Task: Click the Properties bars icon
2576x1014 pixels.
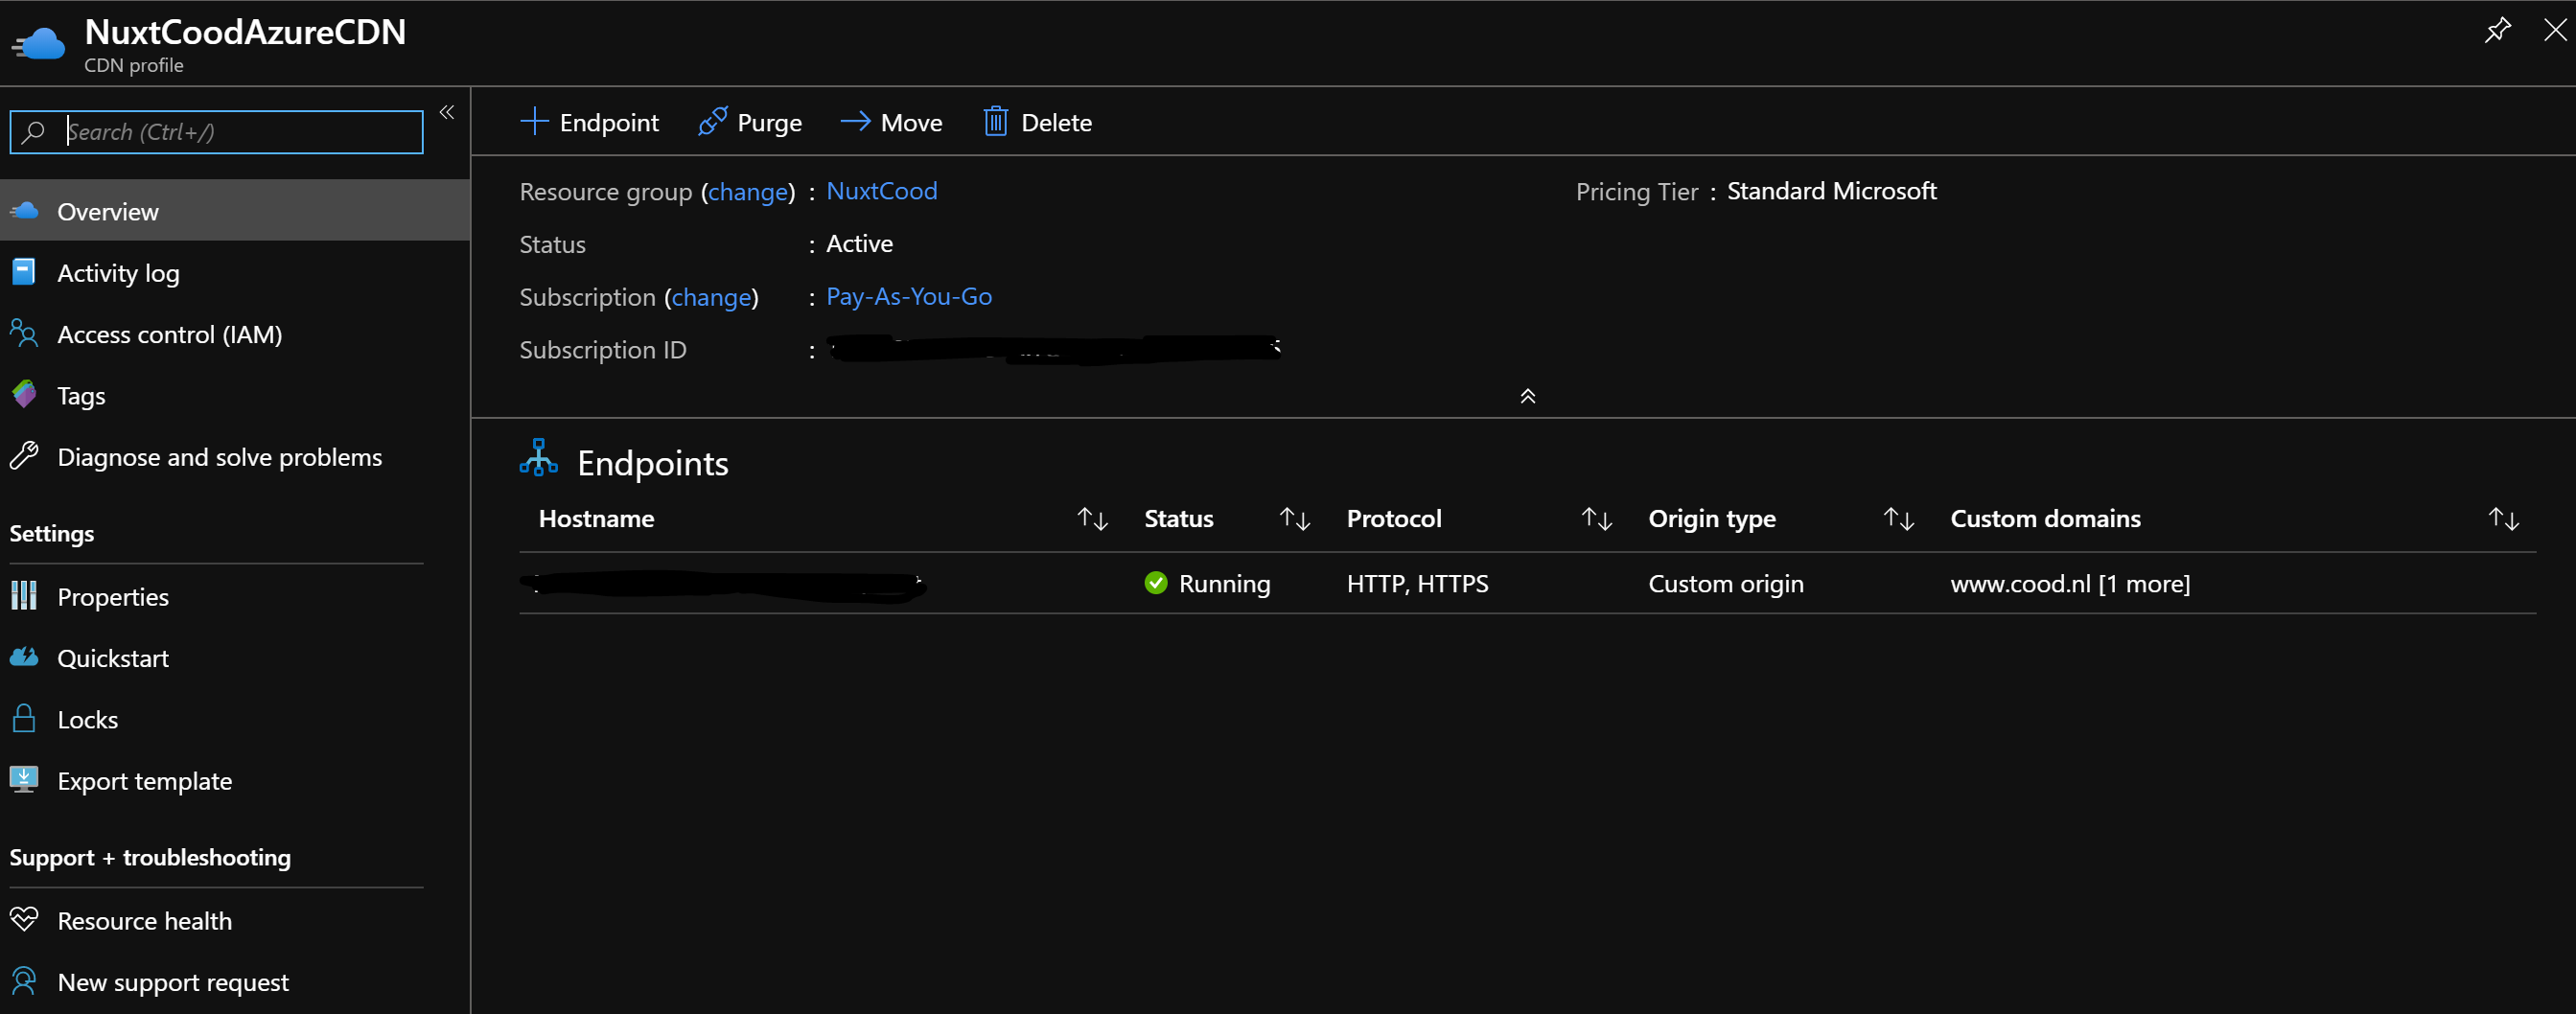Action: coord(24,596)
